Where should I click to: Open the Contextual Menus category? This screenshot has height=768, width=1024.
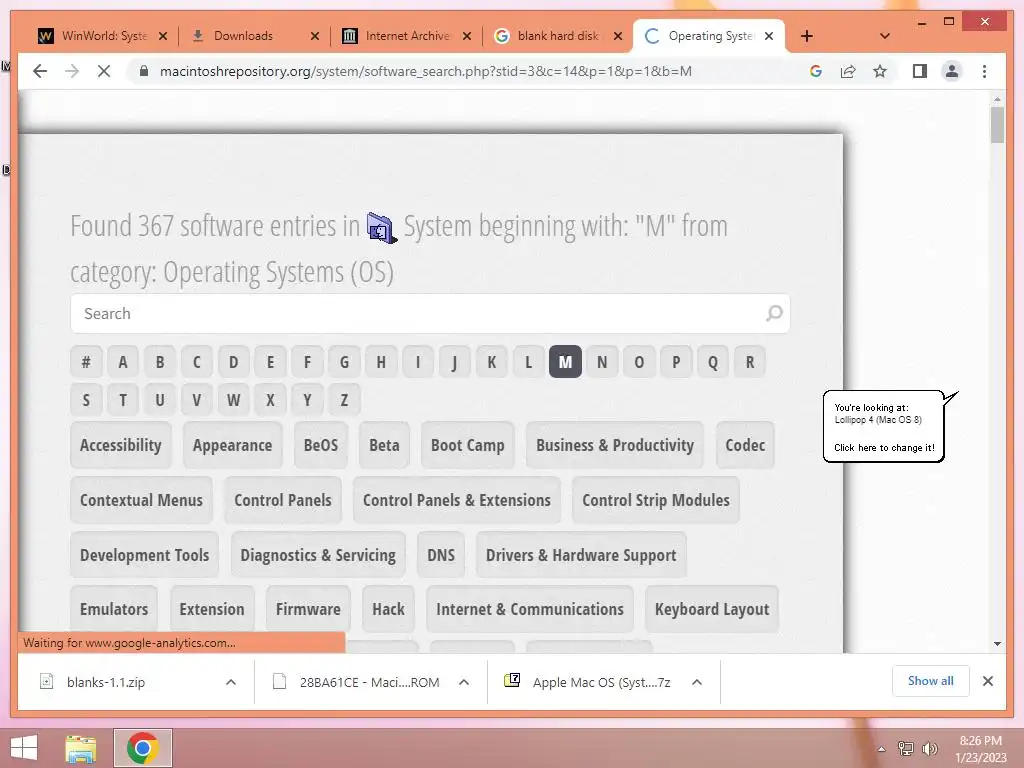141,500
